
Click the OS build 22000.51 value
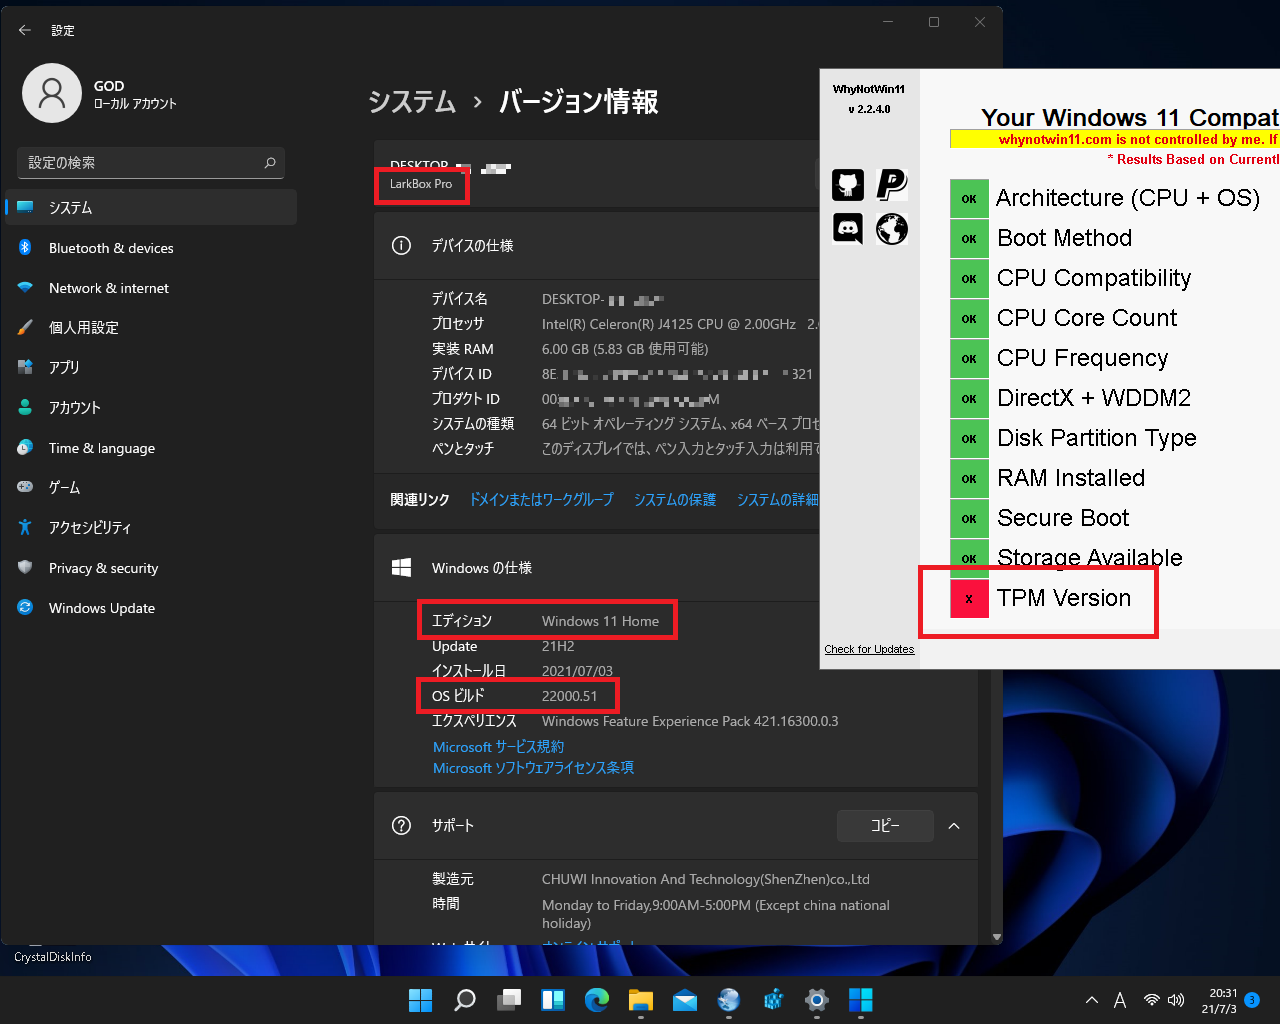(569, 696)
